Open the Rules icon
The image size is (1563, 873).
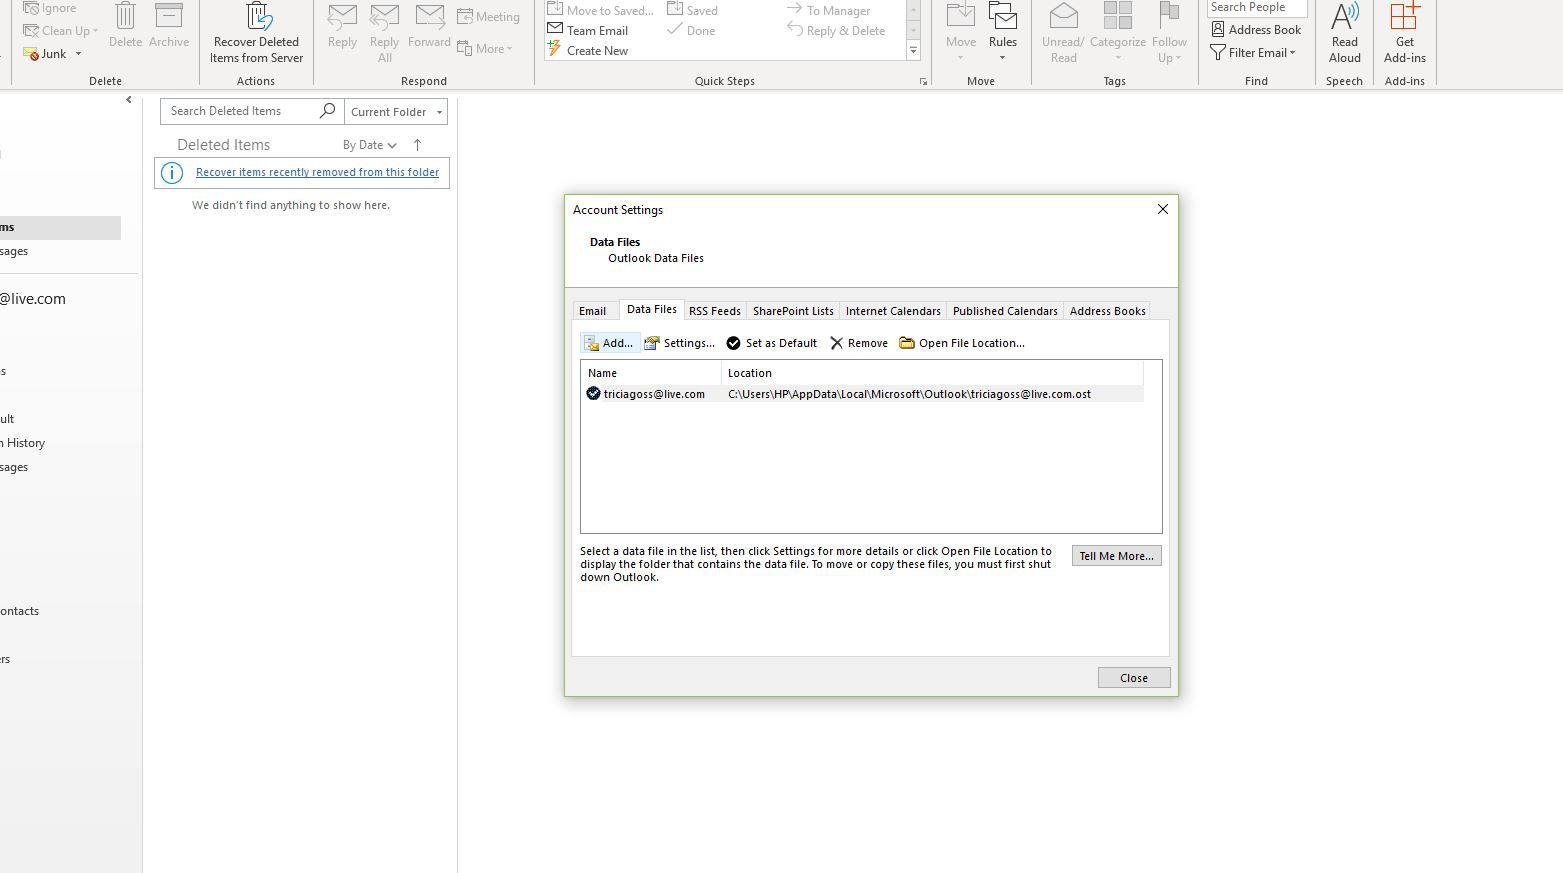[1003, 17]
